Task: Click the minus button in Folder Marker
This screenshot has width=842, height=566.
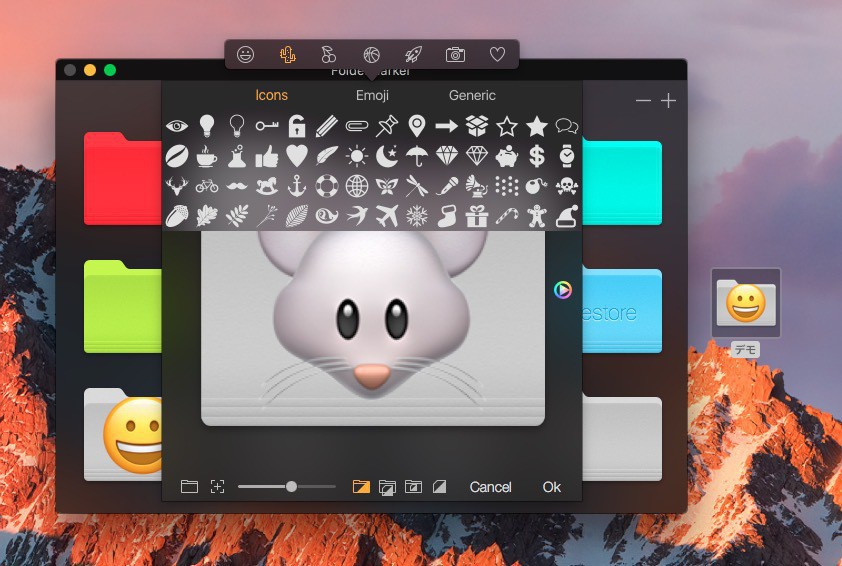Action: pos(643,100)
